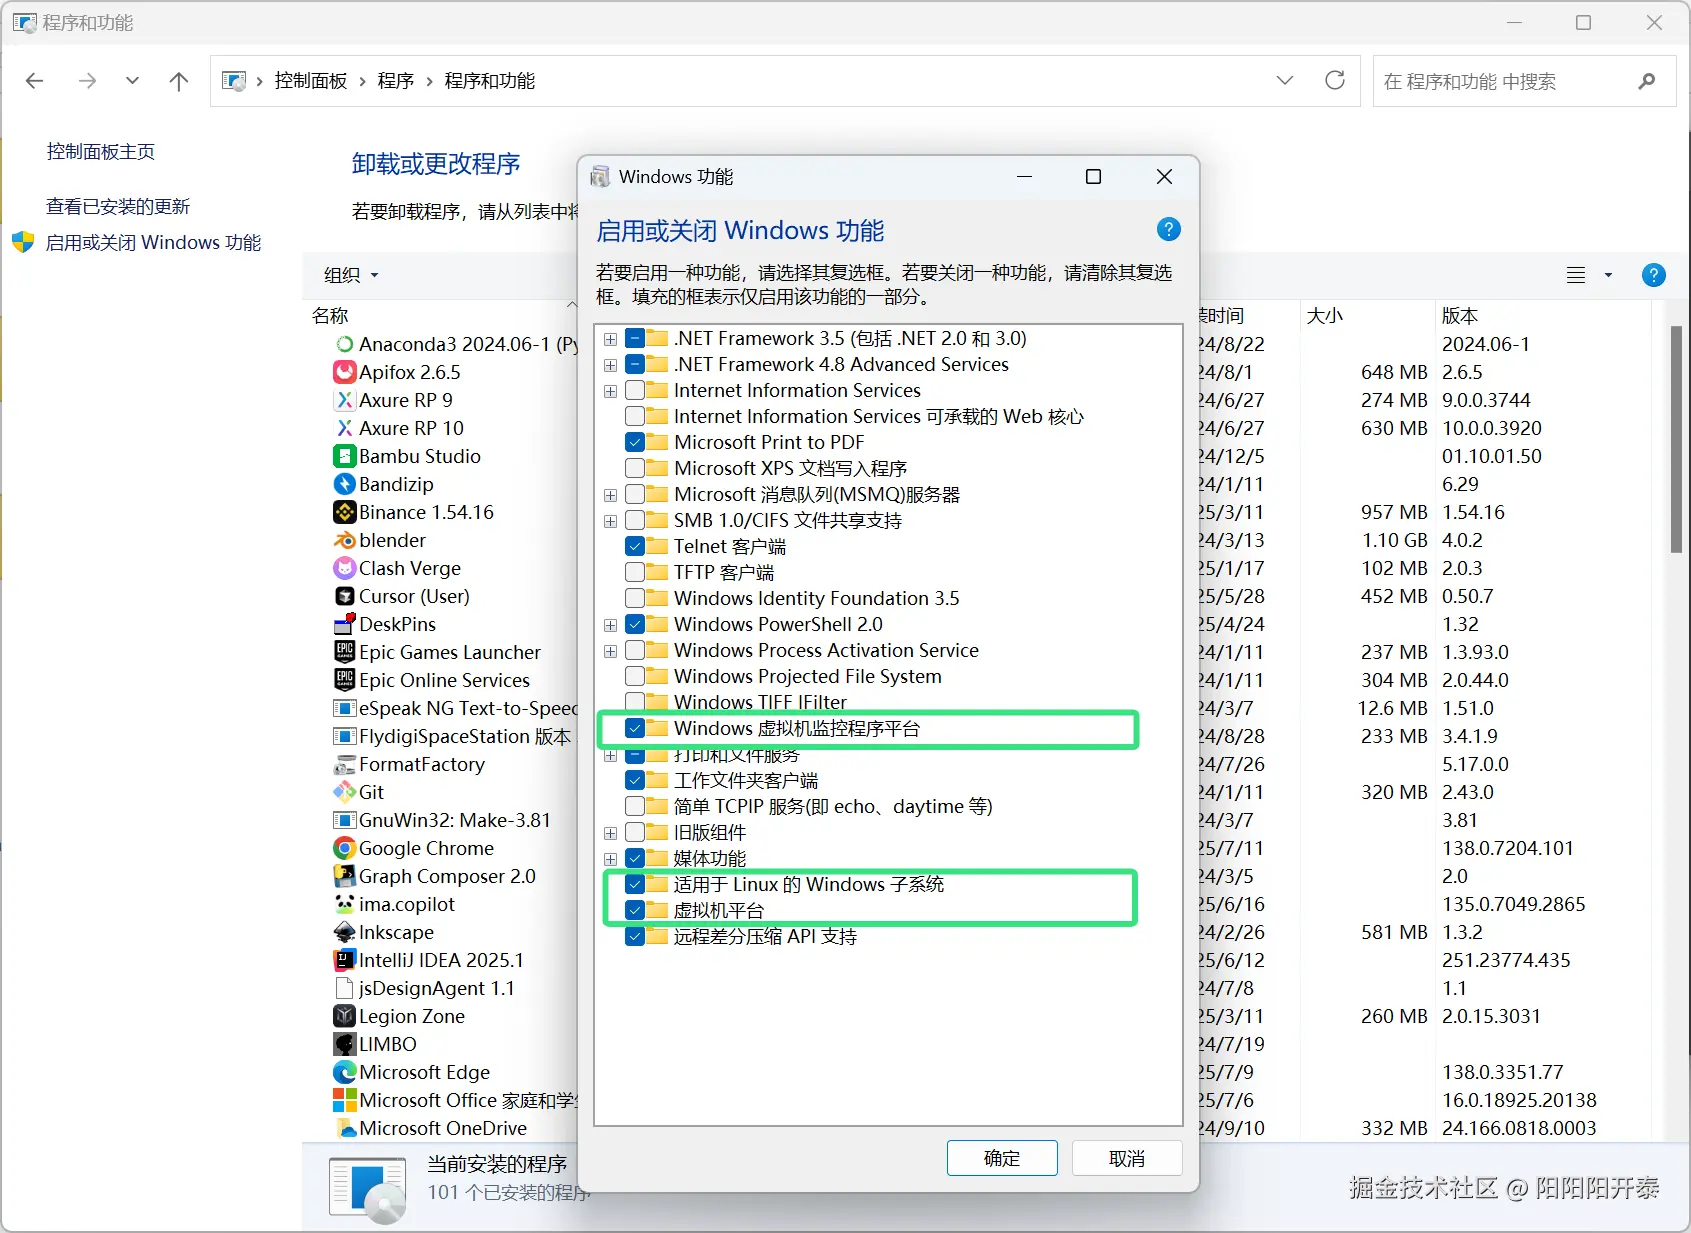This screenshot has height=1233, width=1691.
Task: Click the Cursor (User) icon
Action: coord(344,596)
